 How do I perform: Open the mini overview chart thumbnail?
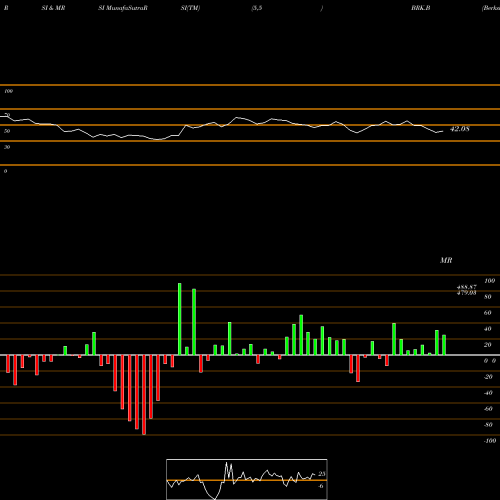click(x=247, y=479)
